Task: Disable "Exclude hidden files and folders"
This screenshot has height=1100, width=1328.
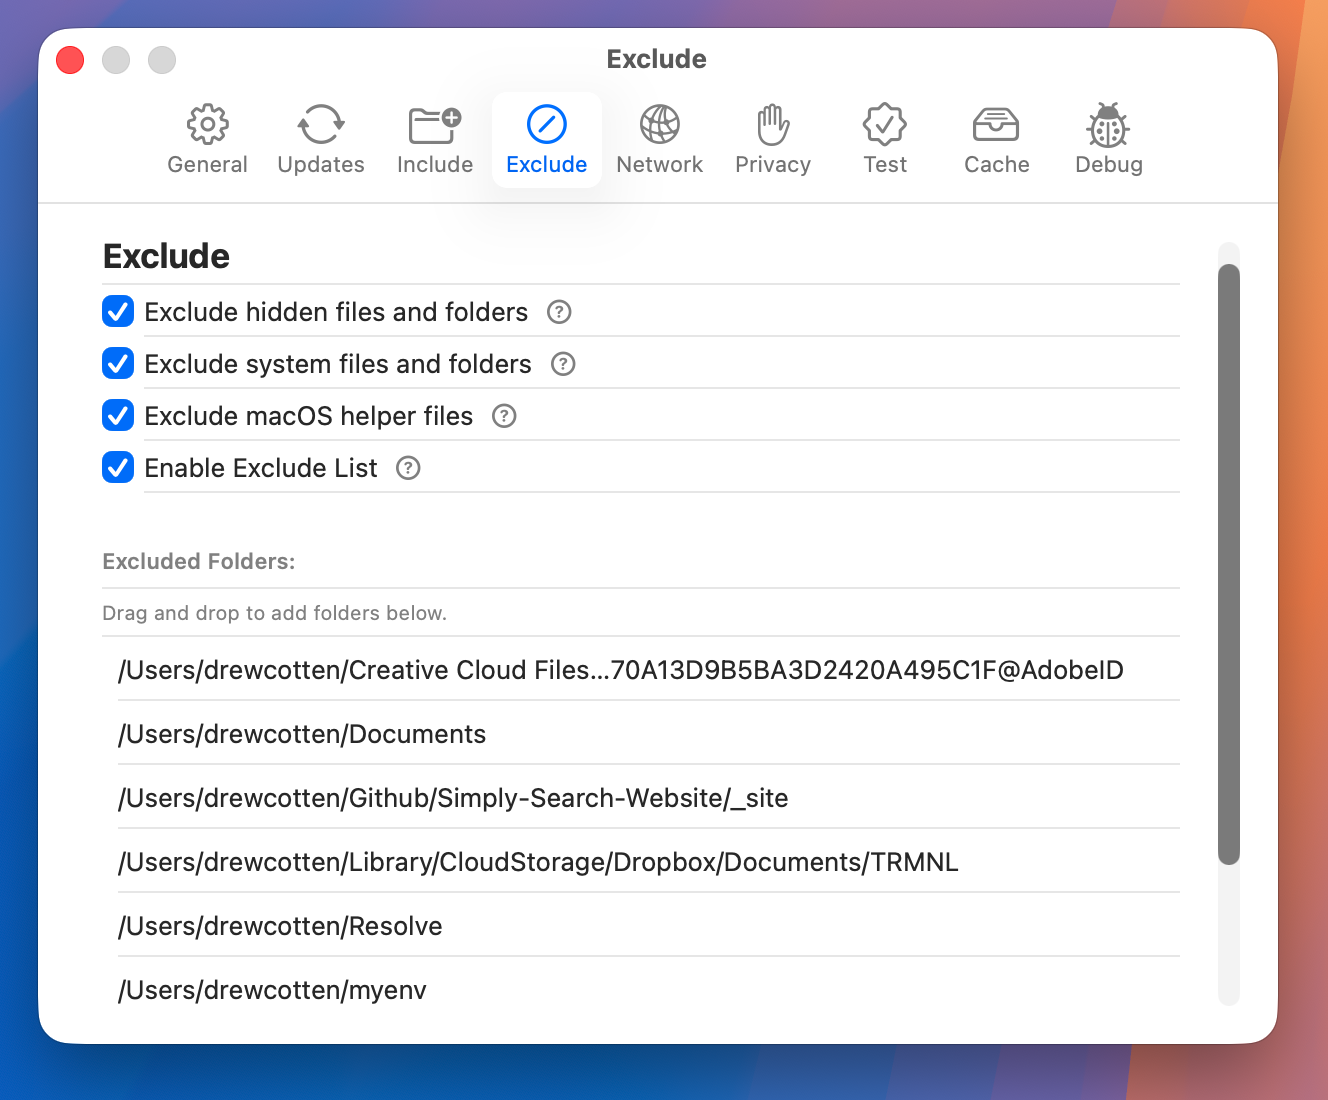Action: (x=117, y=311)
